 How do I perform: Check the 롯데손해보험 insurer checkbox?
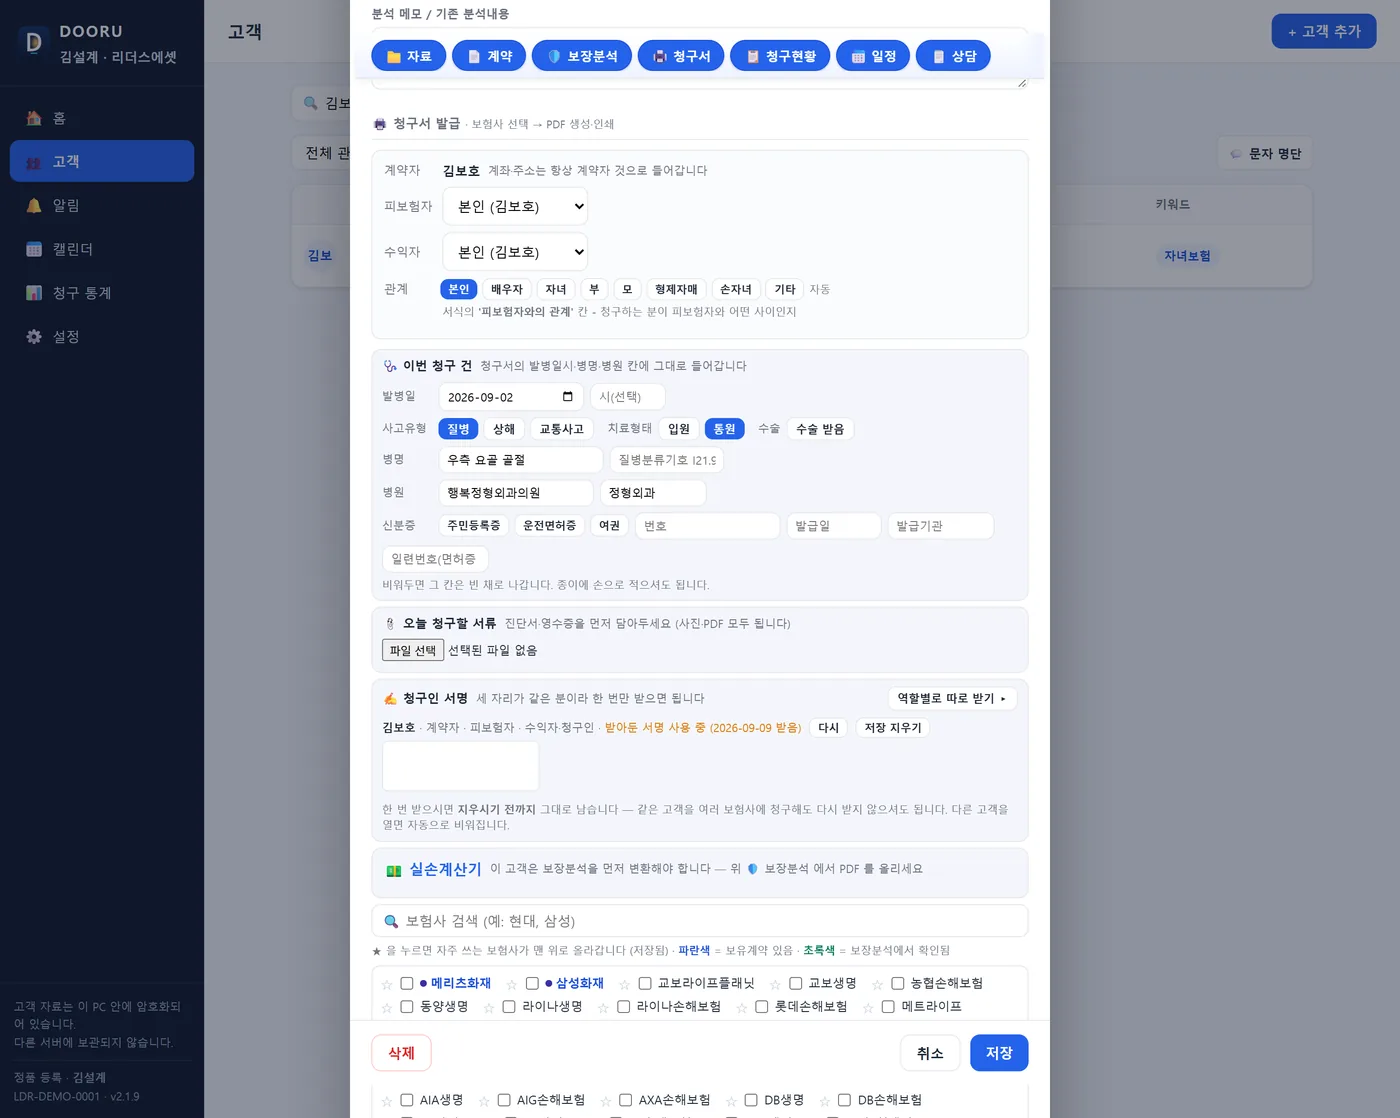tap(761, 1006)
